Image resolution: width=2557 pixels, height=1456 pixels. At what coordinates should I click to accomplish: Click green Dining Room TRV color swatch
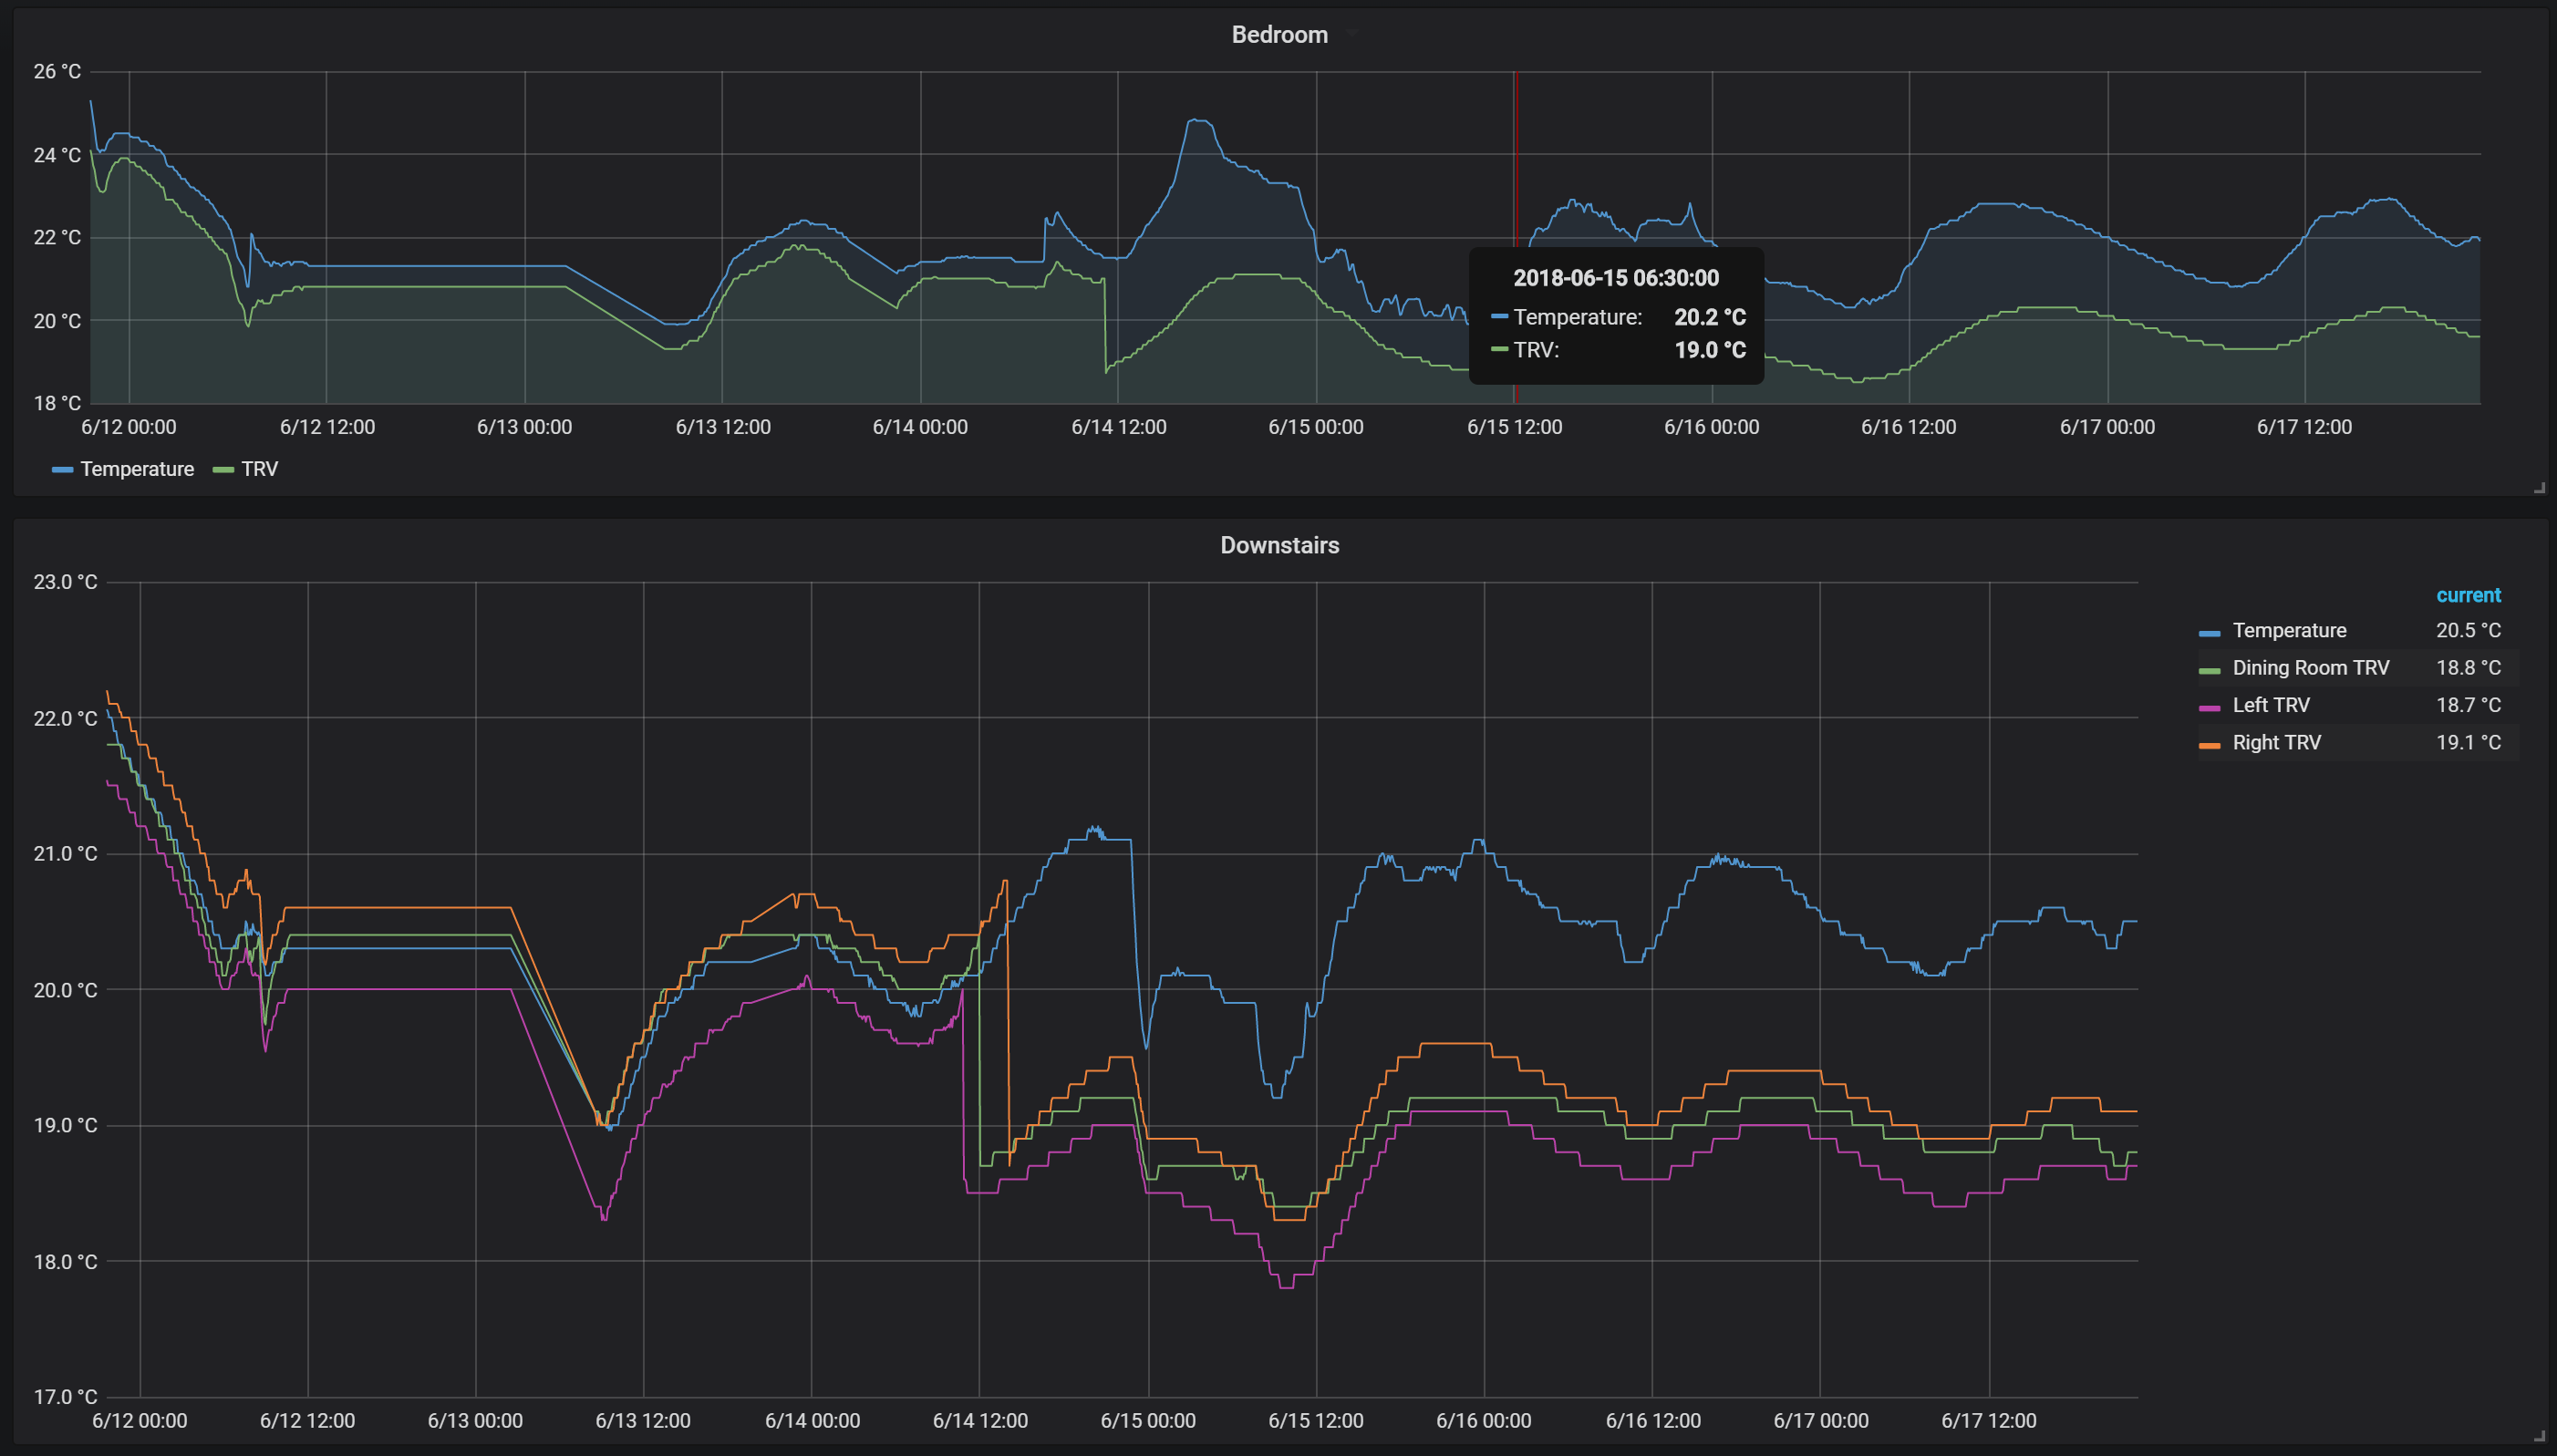[2209, 670]
